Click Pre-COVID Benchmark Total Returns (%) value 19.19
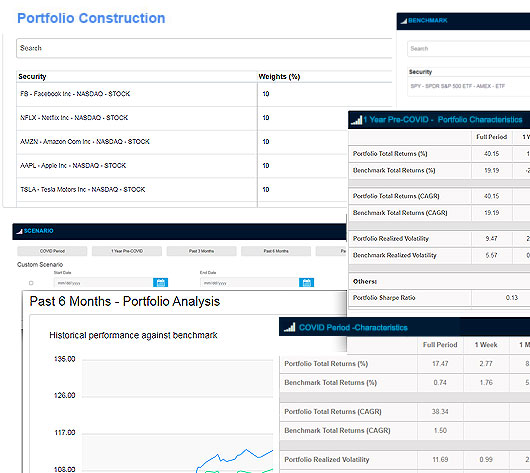530x473 pixels. [x=491, y=171]
